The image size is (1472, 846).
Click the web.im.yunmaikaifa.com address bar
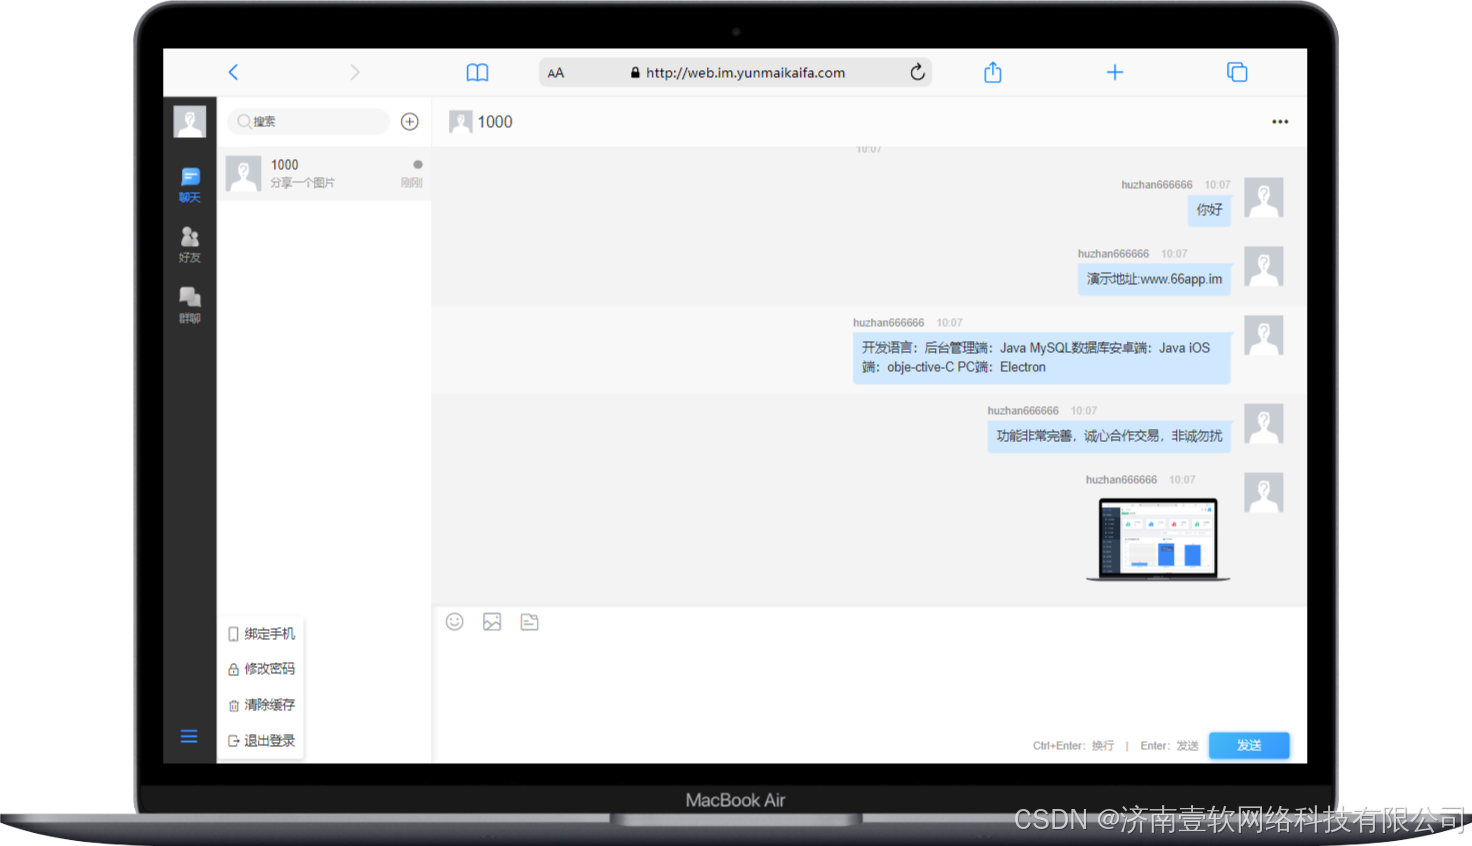pyautogui.click(x=736, y=72)
